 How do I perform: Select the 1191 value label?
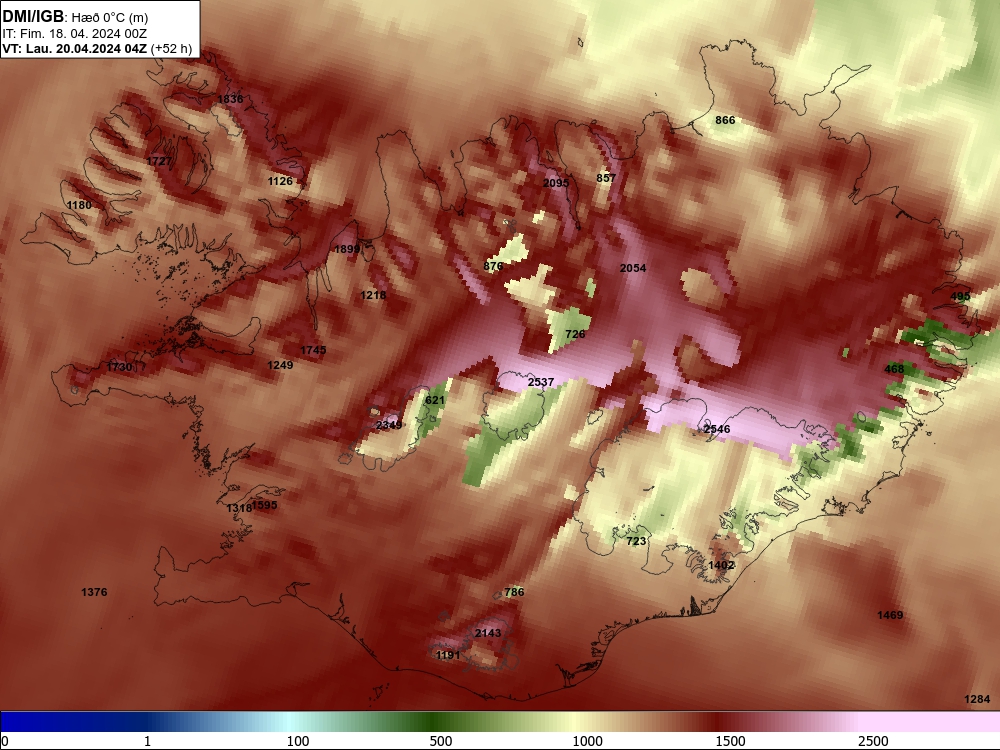pos(448,655)
